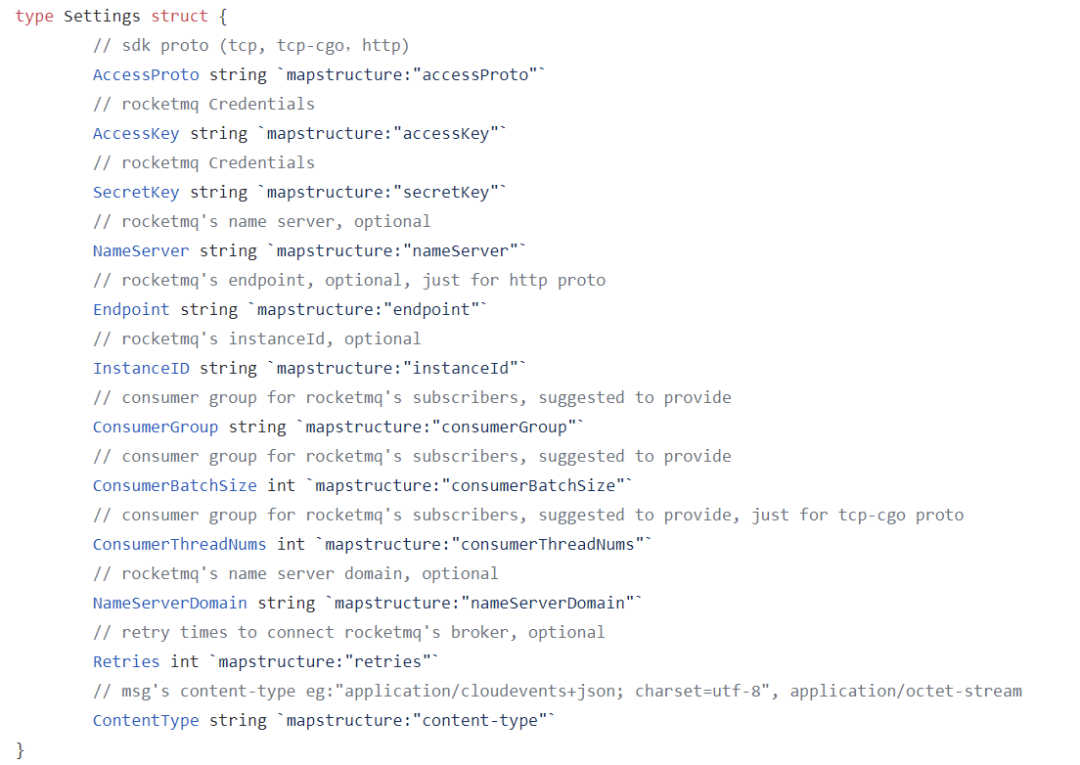
Task: Click the AccessKey field name
Action: coord(136,134)
